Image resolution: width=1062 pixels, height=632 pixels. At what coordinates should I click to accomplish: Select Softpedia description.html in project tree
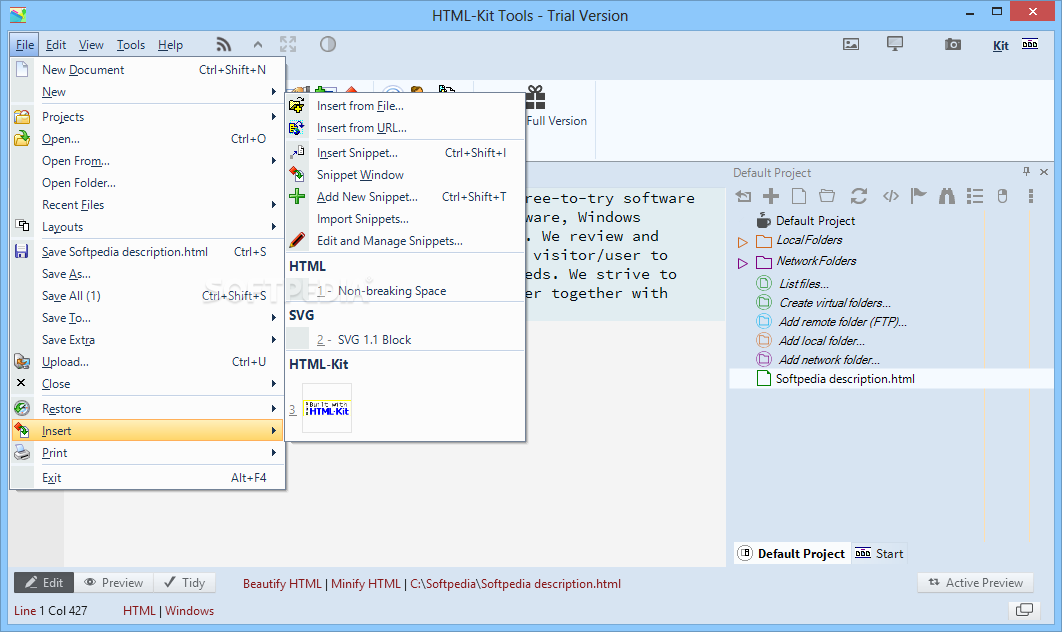point(845,379)
